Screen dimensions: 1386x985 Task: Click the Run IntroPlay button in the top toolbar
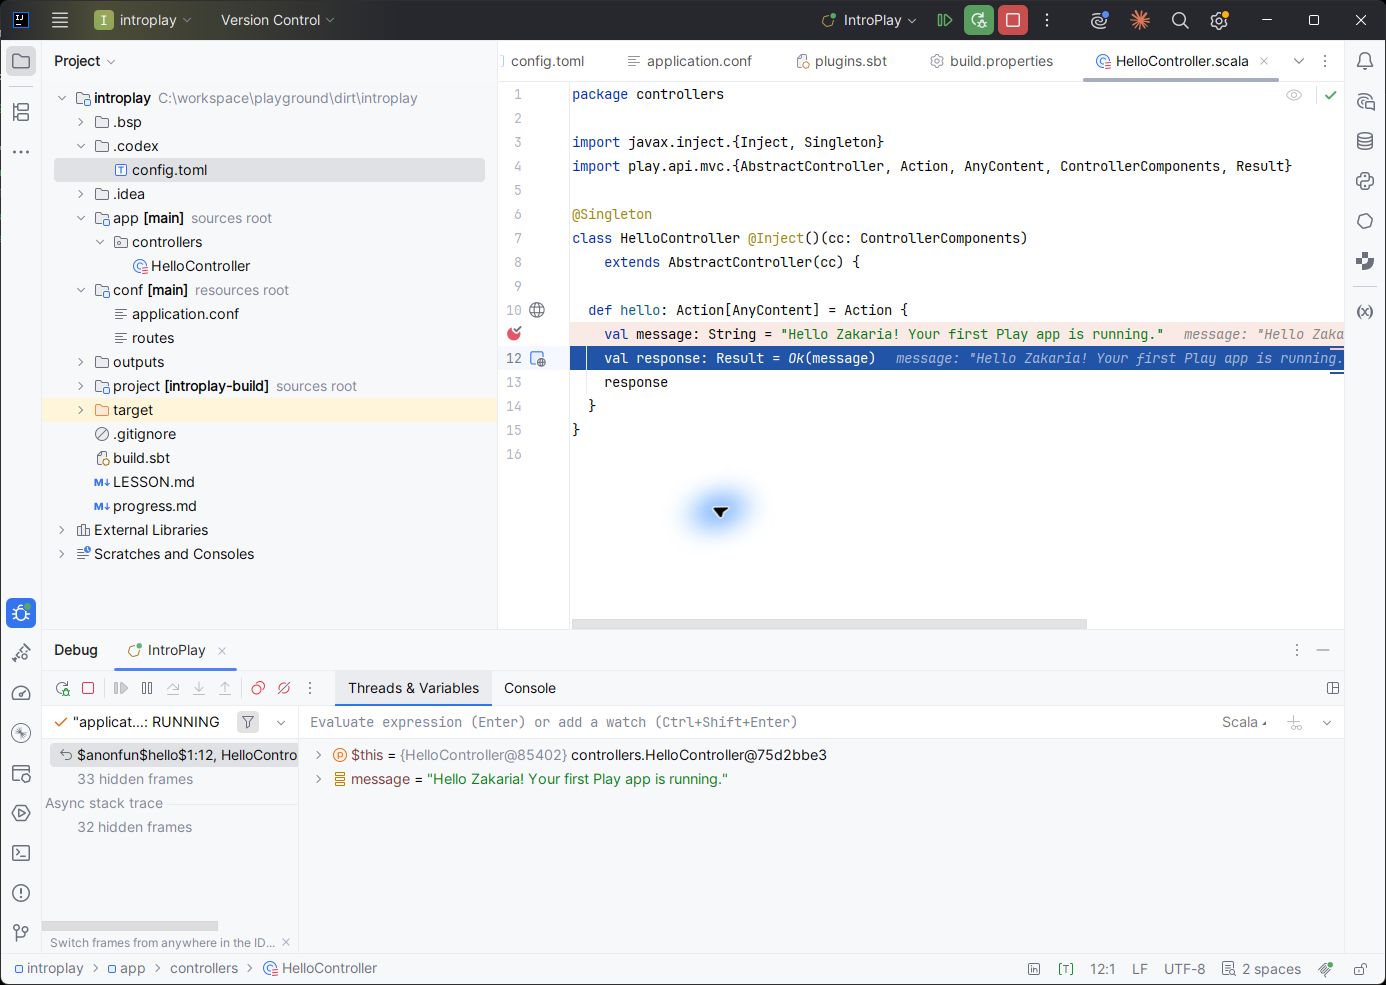pyautogui.click(x=944, y=20)
